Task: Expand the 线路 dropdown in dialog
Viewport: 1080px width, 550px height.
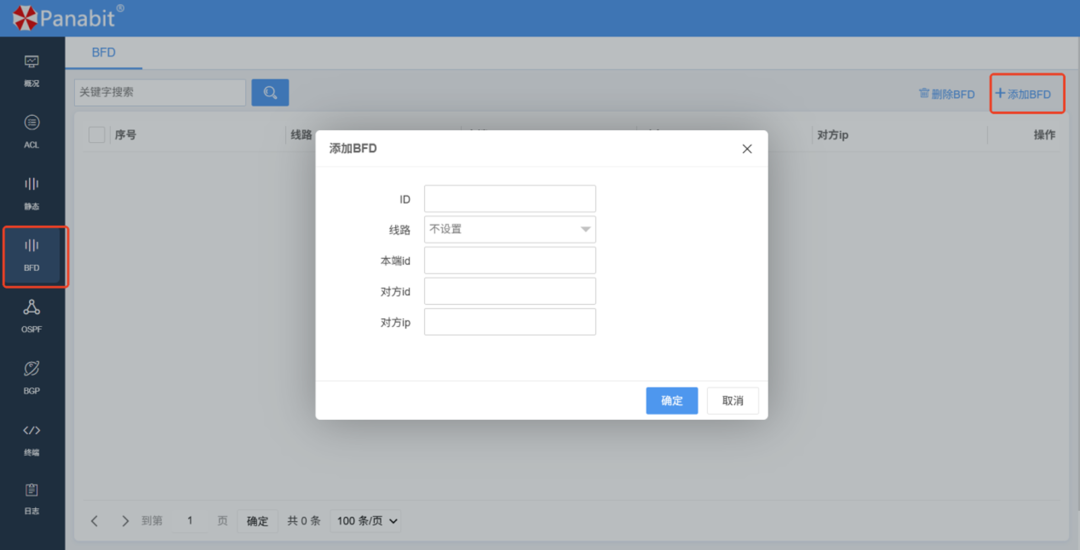Action: 510,229
